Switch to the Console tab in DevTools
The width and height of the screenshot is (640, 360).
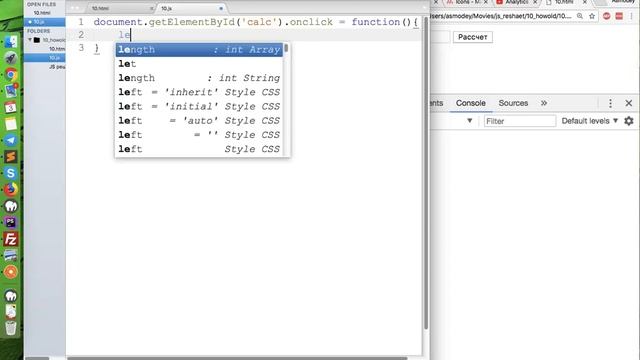pos(471,103)
